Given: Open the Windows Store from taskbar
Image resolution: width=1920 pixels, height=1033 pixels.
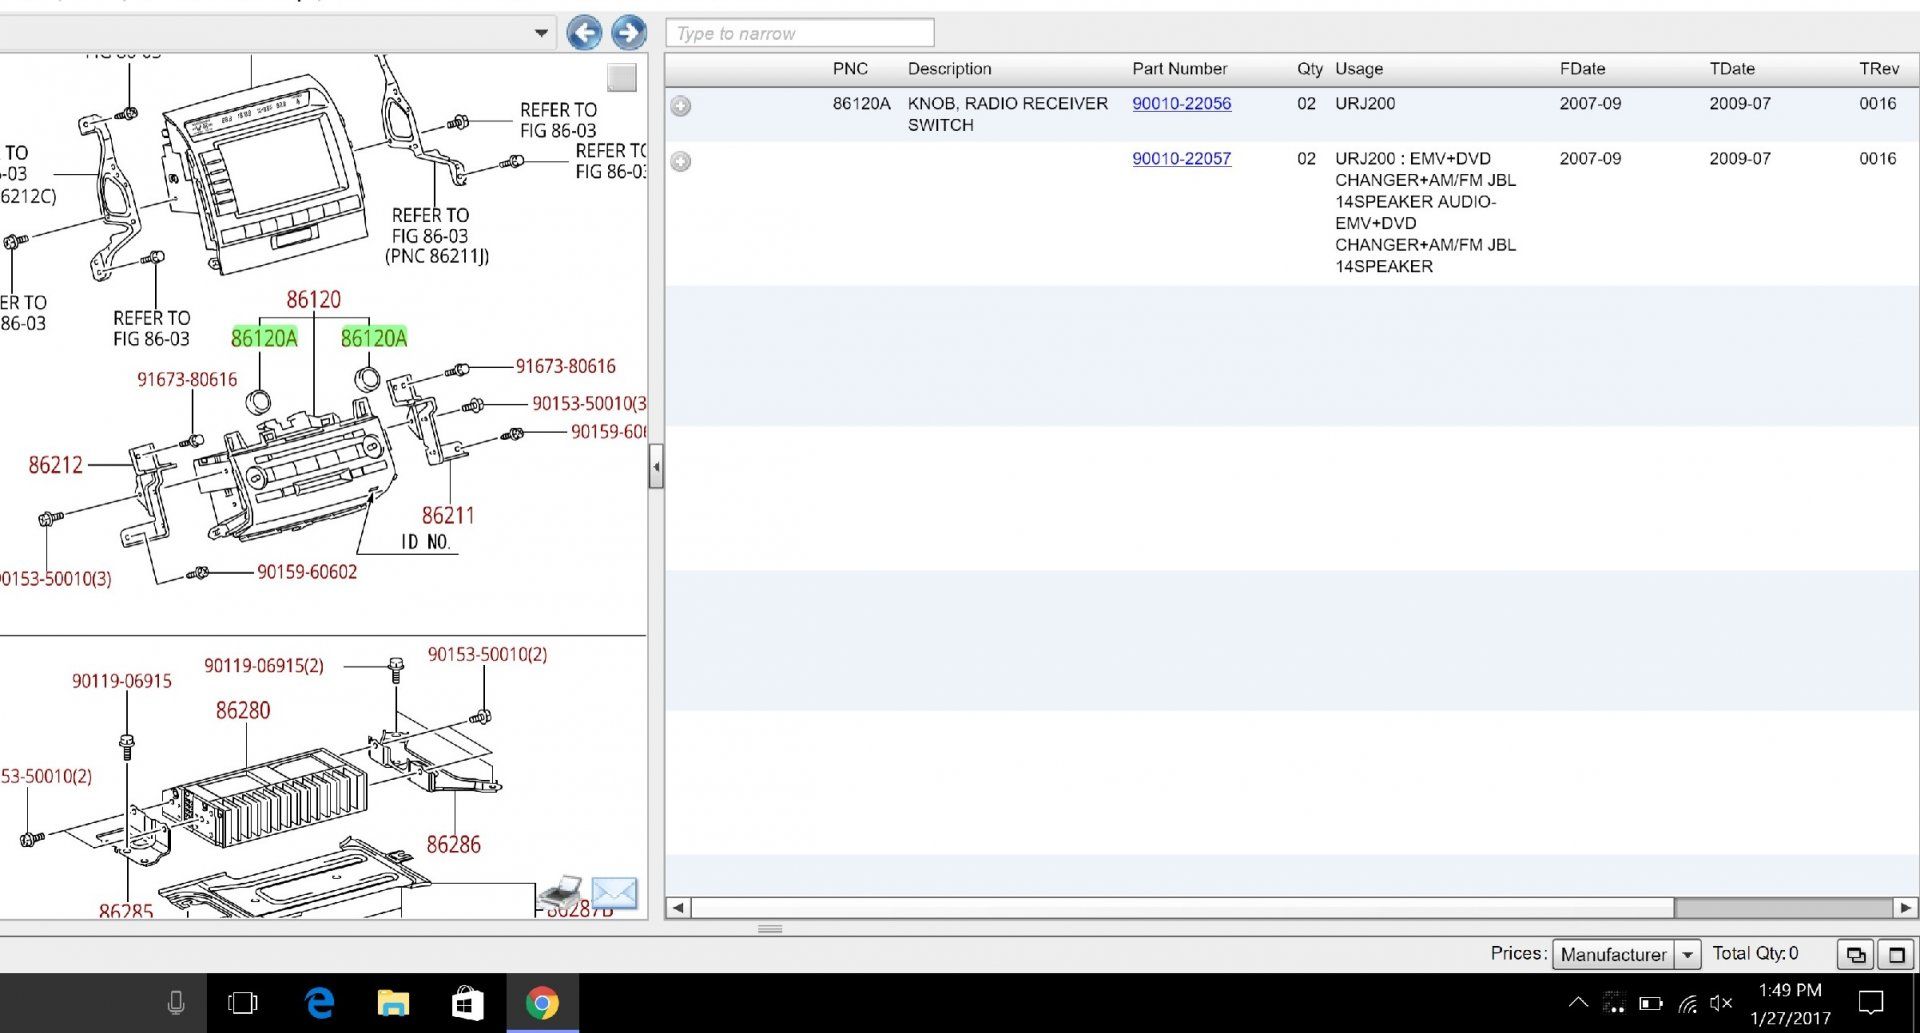Looking at the screenshot, I should click(467, 1003).
